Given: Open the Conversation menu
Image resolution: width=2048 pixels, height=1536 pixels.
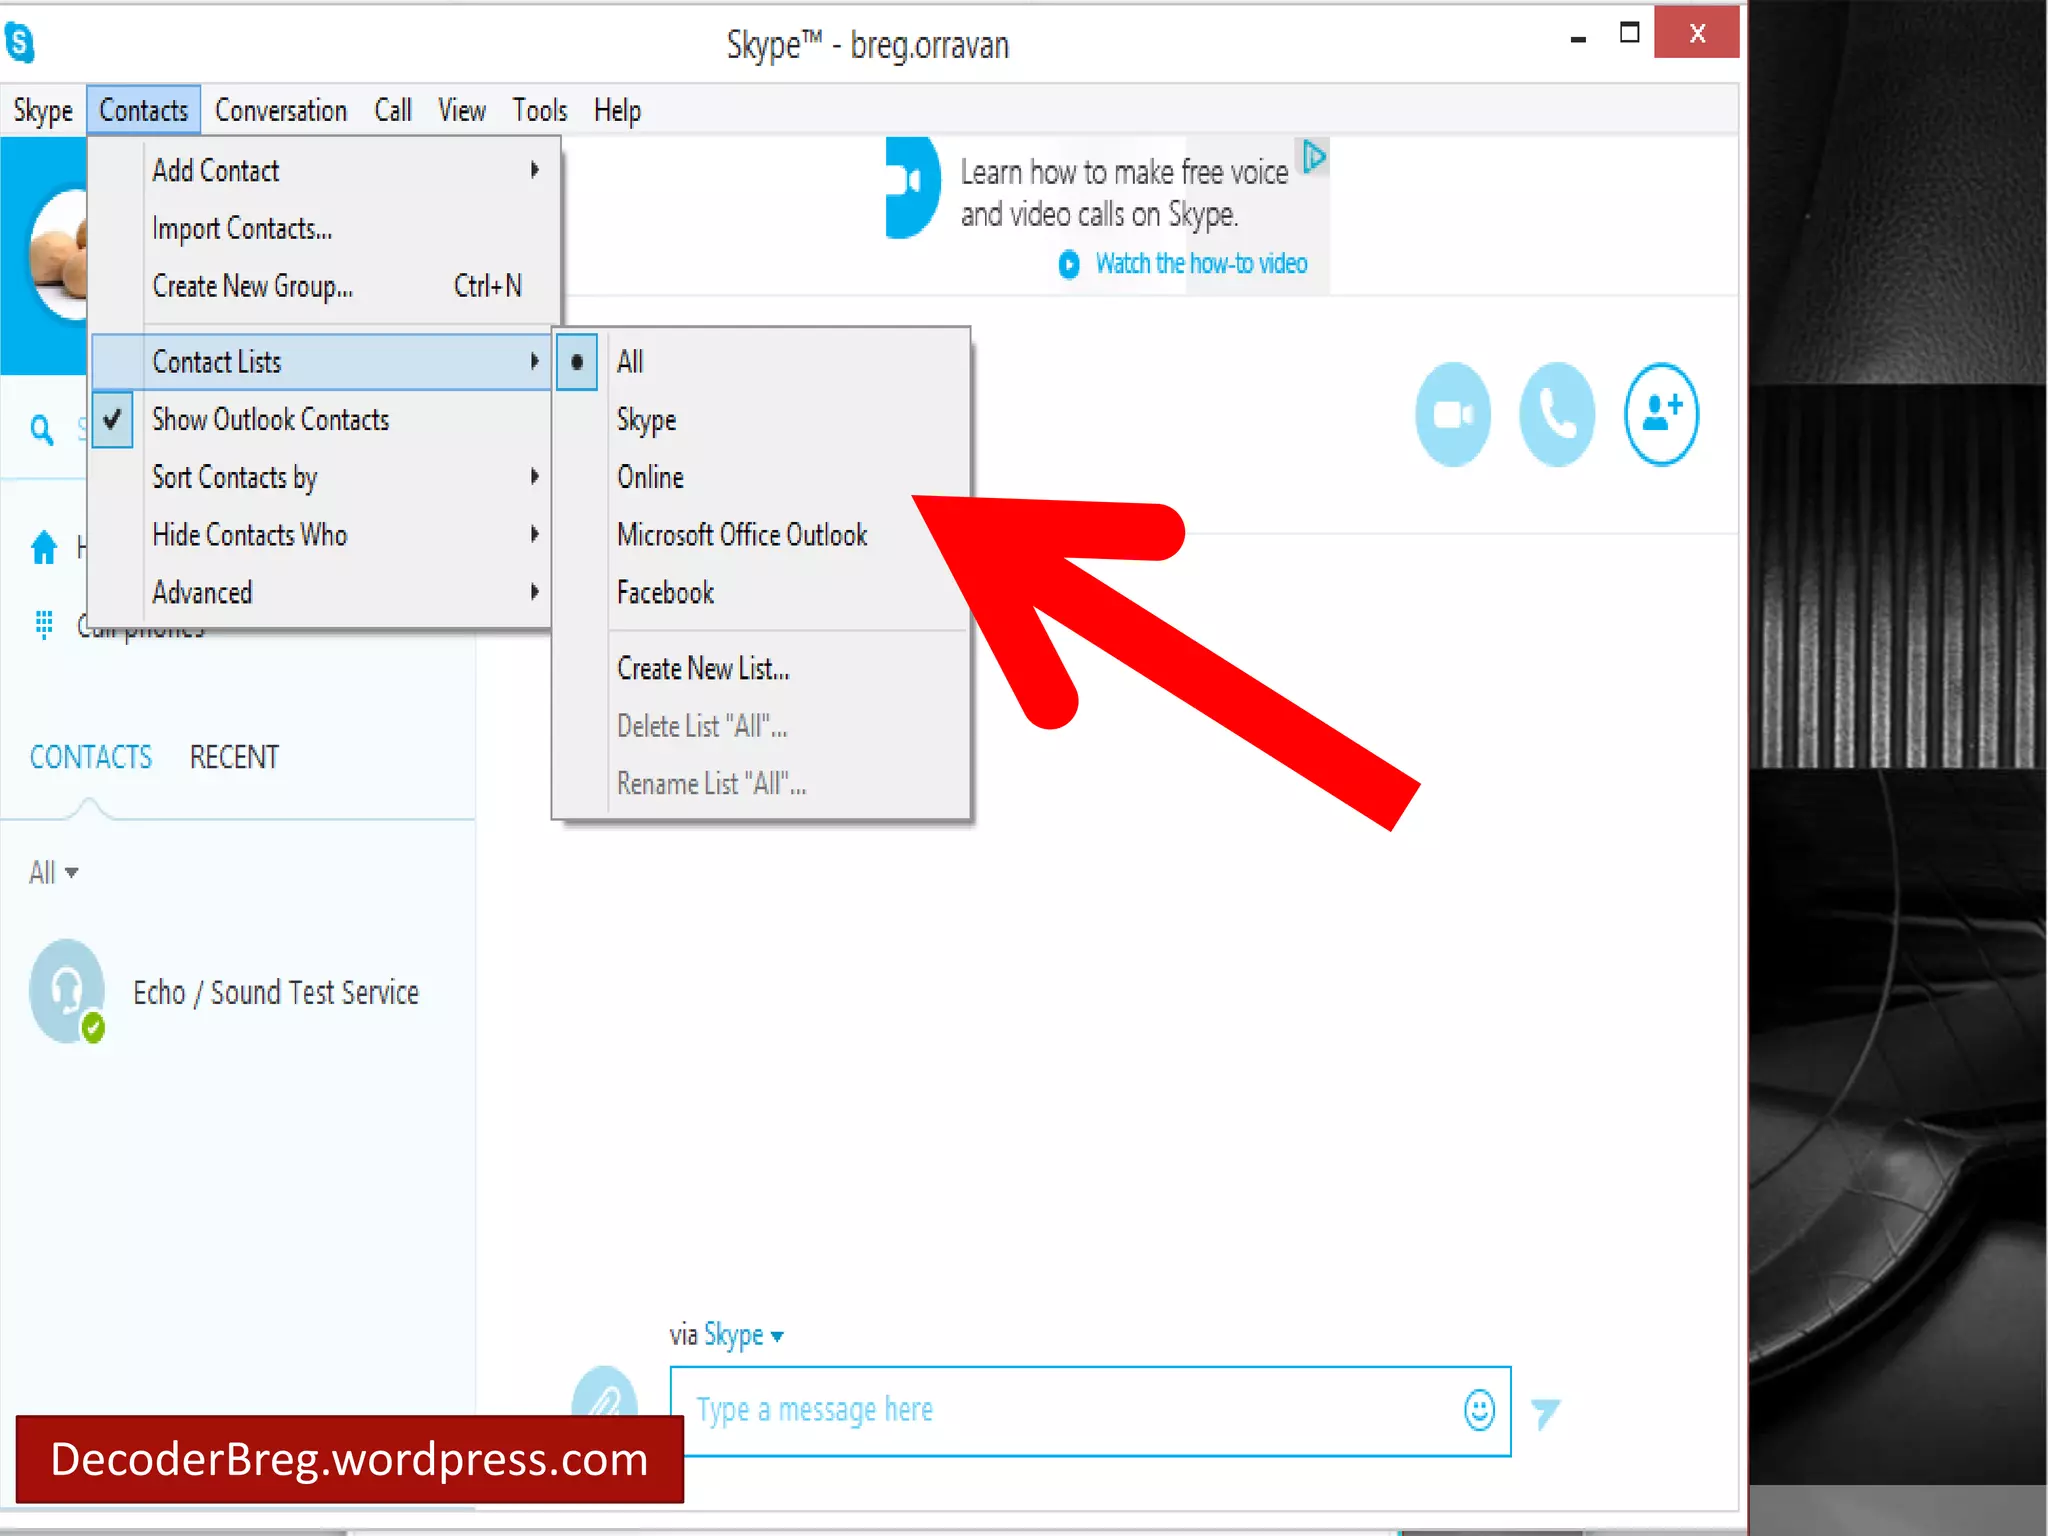Looking at the screenshot, I should coord(281,111).
